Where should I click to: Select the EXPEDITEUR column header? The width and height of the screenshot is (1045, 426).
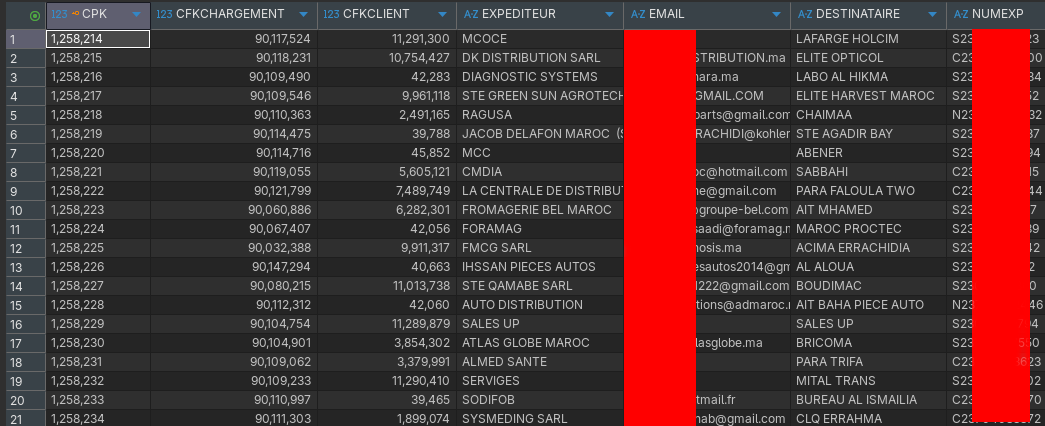point(540,15)
